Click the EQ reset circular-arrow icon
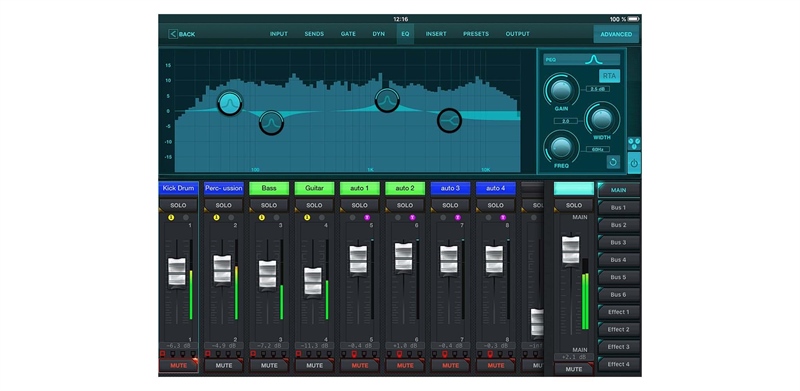Image resolution: width=800 pixels, height=391 pixels. point(613,162)
